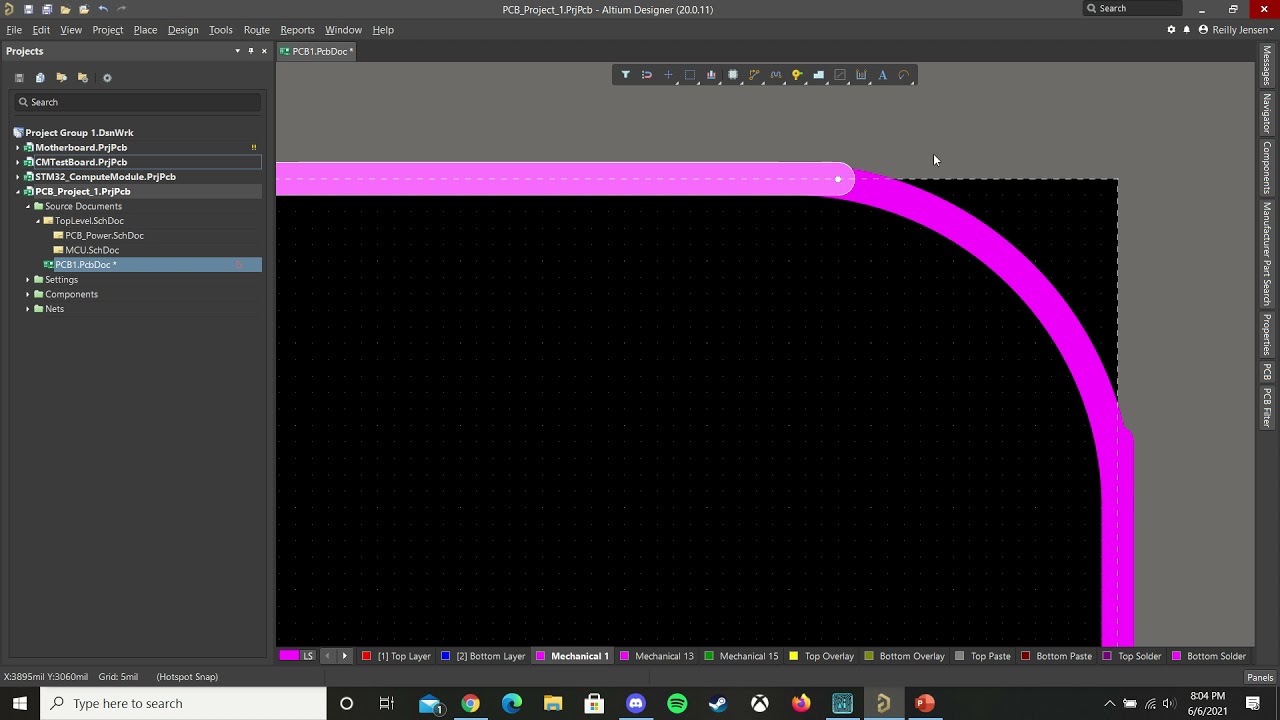Click the Projects panel Search field
The height and width of the screenshot is (720, 1280).
[x=138, y=102]
